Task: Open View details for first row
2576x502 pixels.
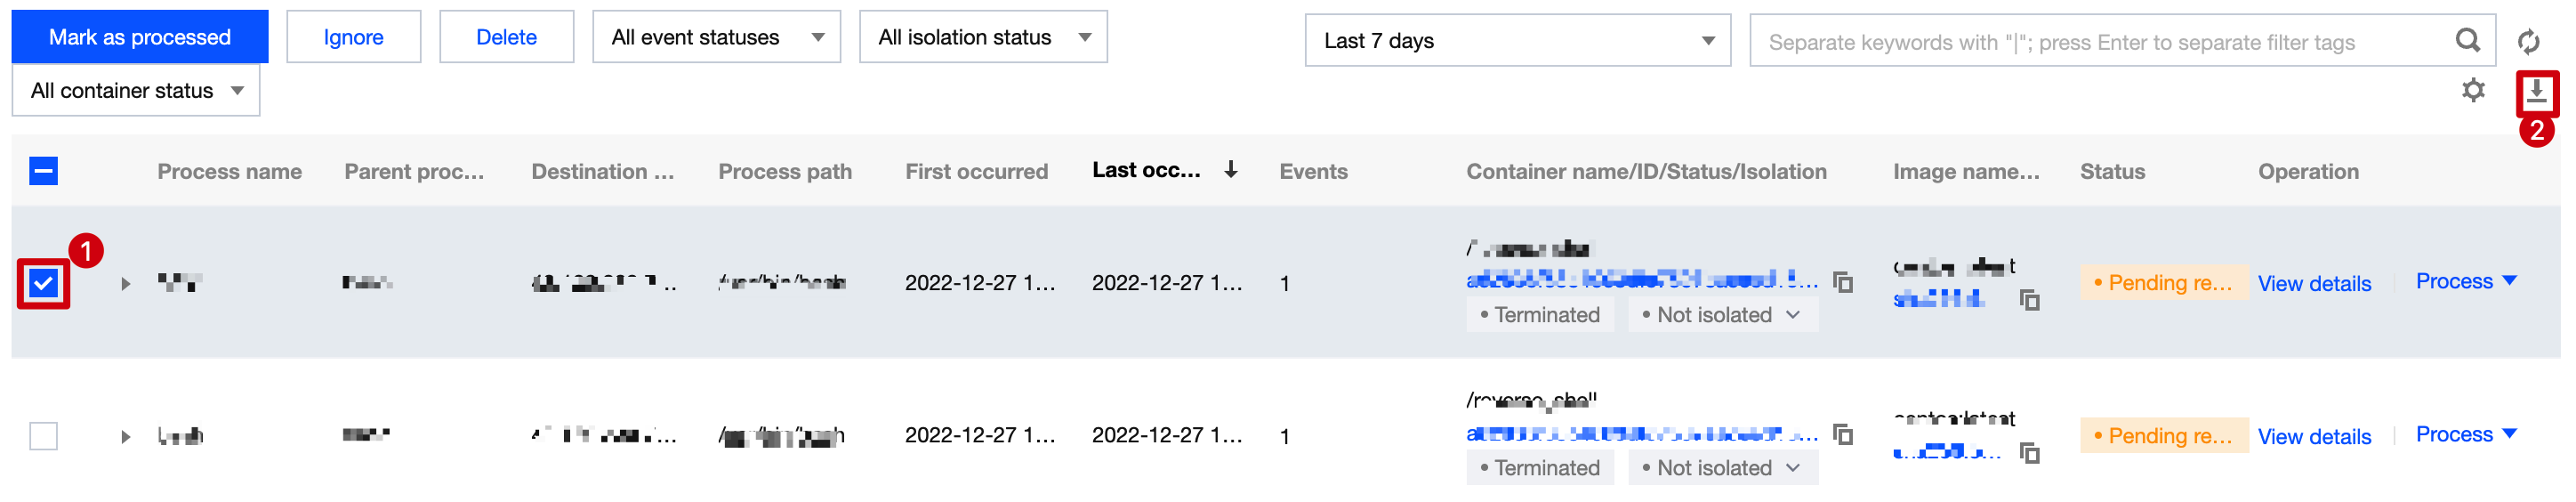Action: (2313, 284)
